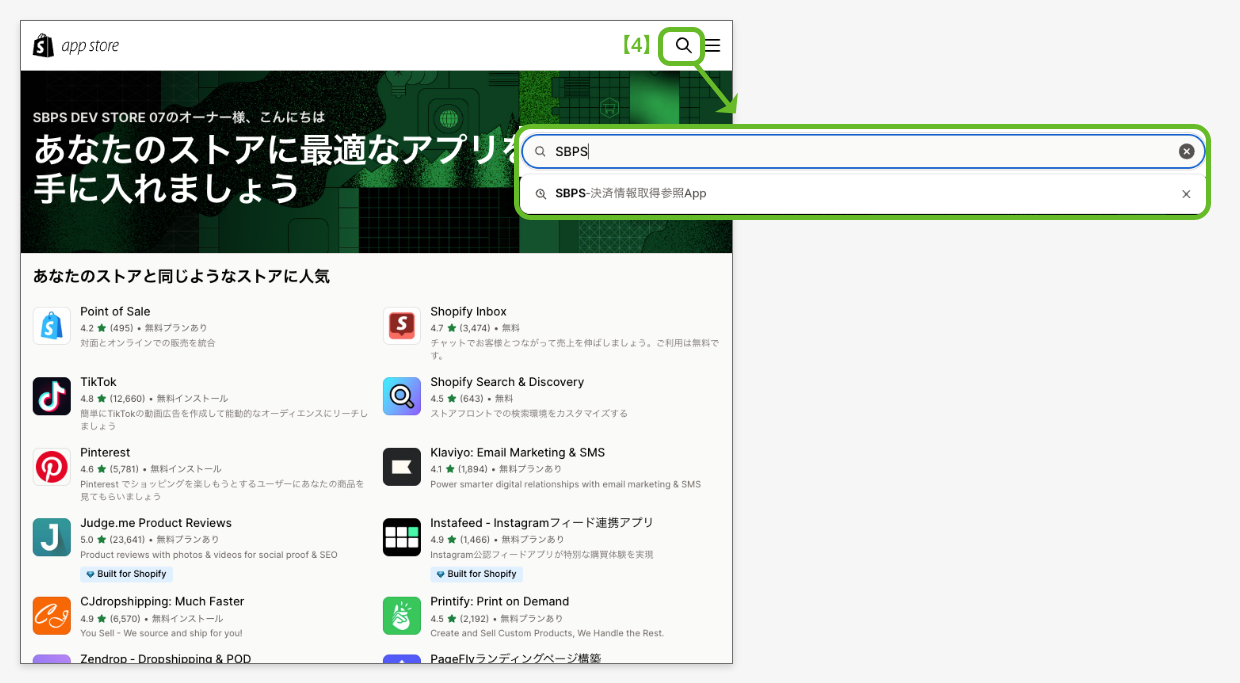This screenshot has height=683, width=1240.
Task: Focus the search box containing SBPS
Action: [863, 151]
